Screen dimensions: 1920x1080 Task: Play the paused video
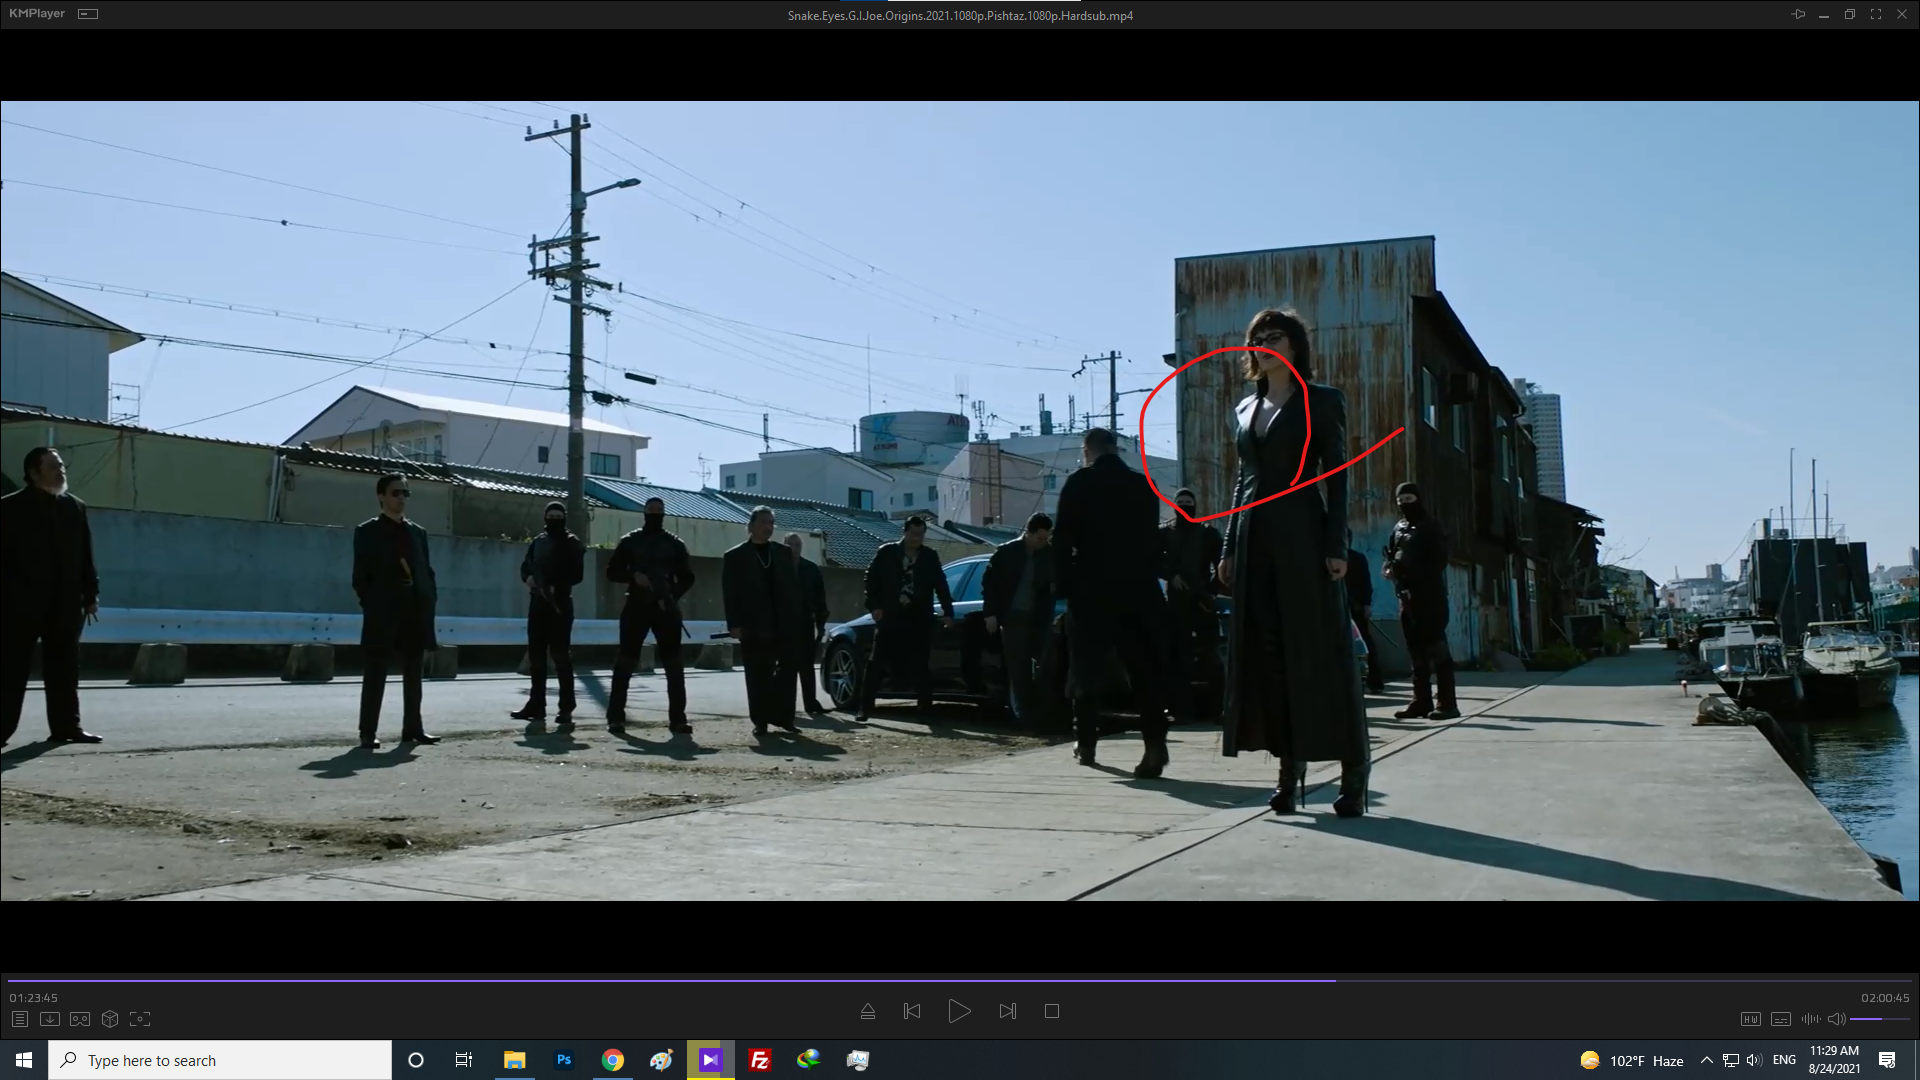(959, 1011)
